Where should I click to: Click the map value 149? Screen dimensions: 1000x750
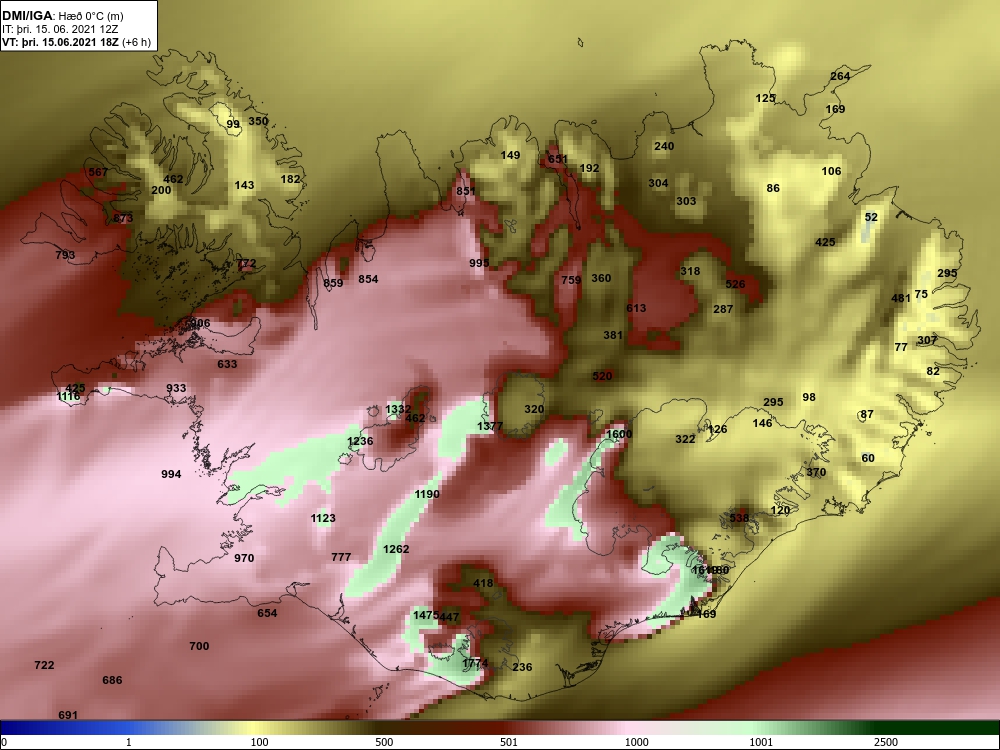tap(510, 155)
